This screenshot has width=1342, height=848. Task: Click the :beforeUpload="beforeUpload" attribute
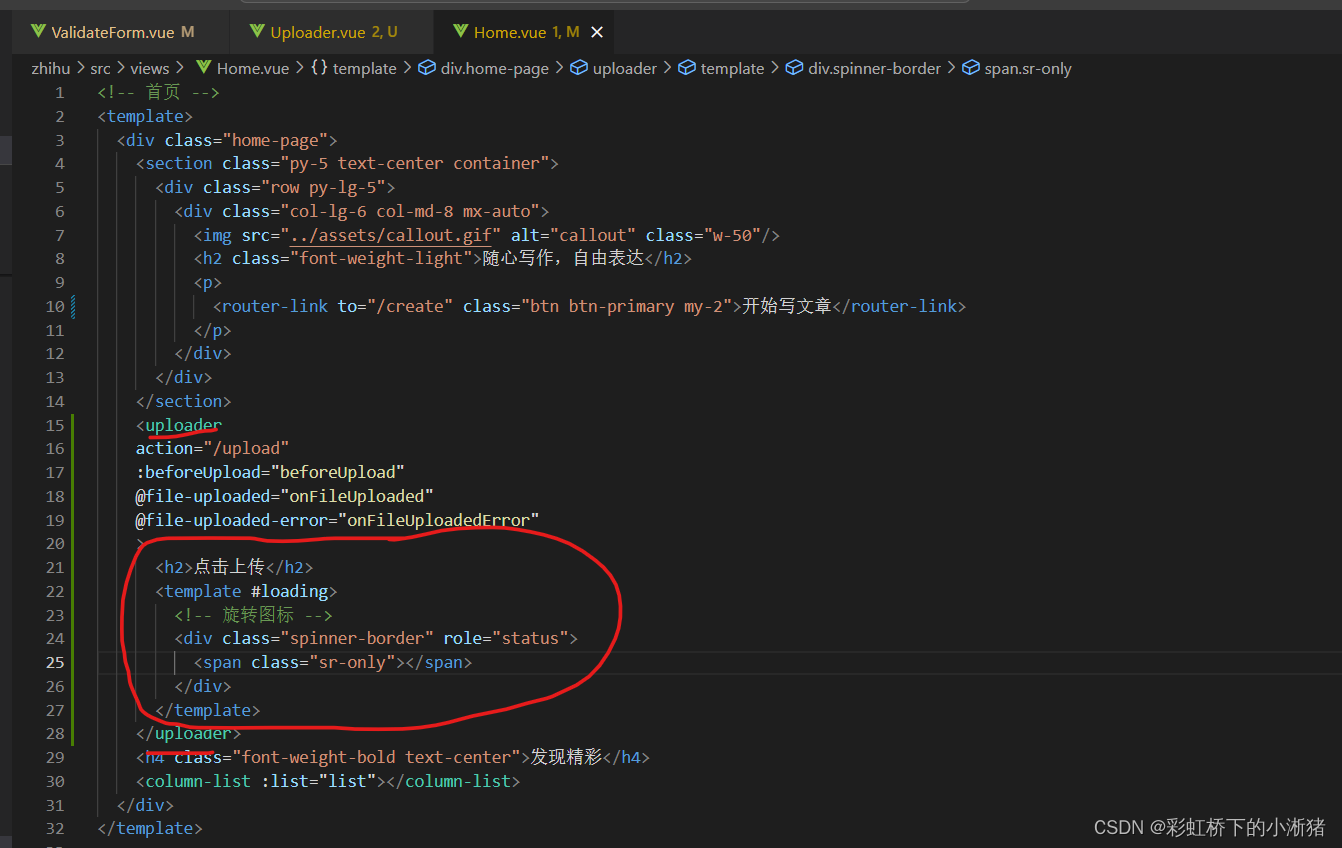coord(270,472)
